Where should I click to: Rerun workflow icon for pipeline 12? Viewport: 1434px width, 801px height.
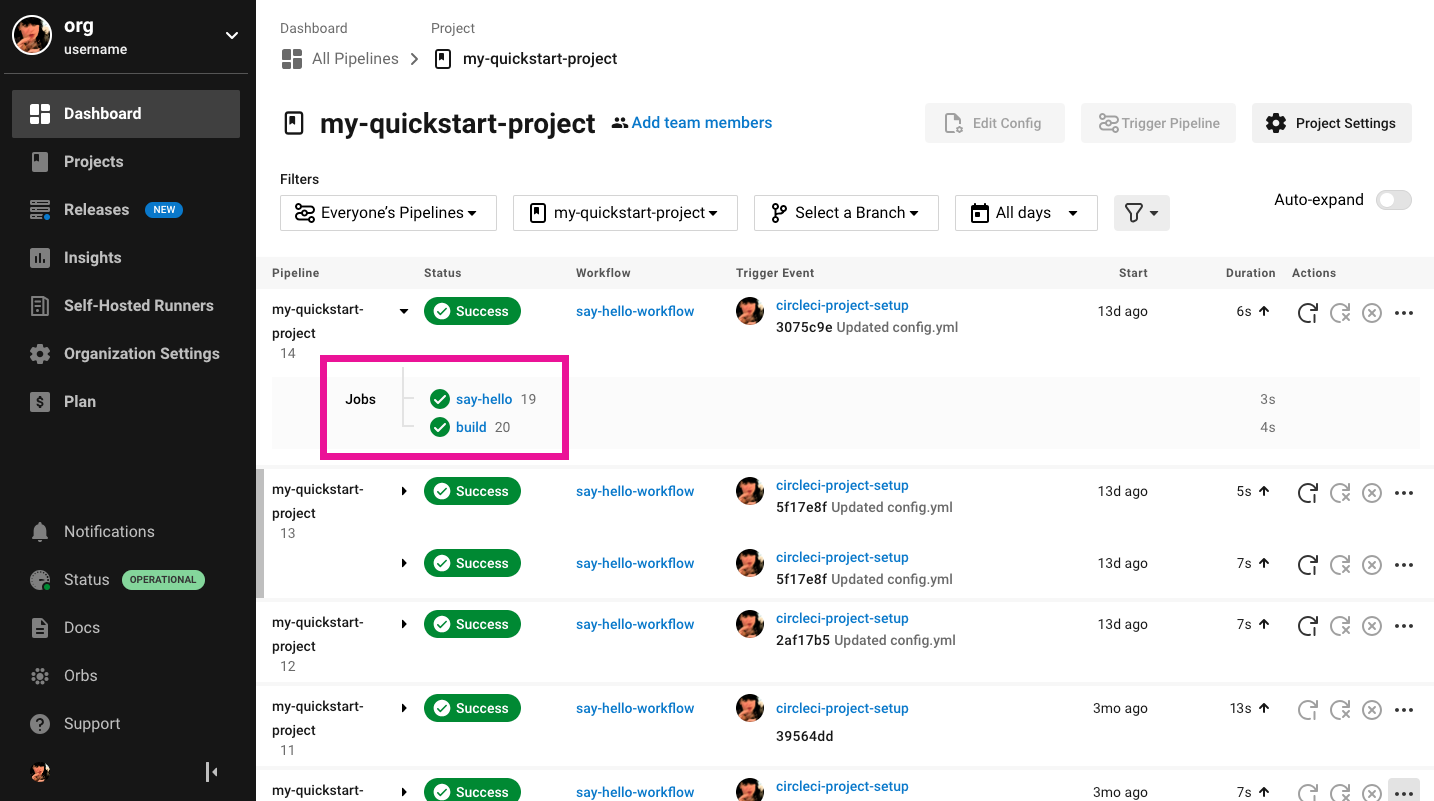click(x=1307, y=626)
